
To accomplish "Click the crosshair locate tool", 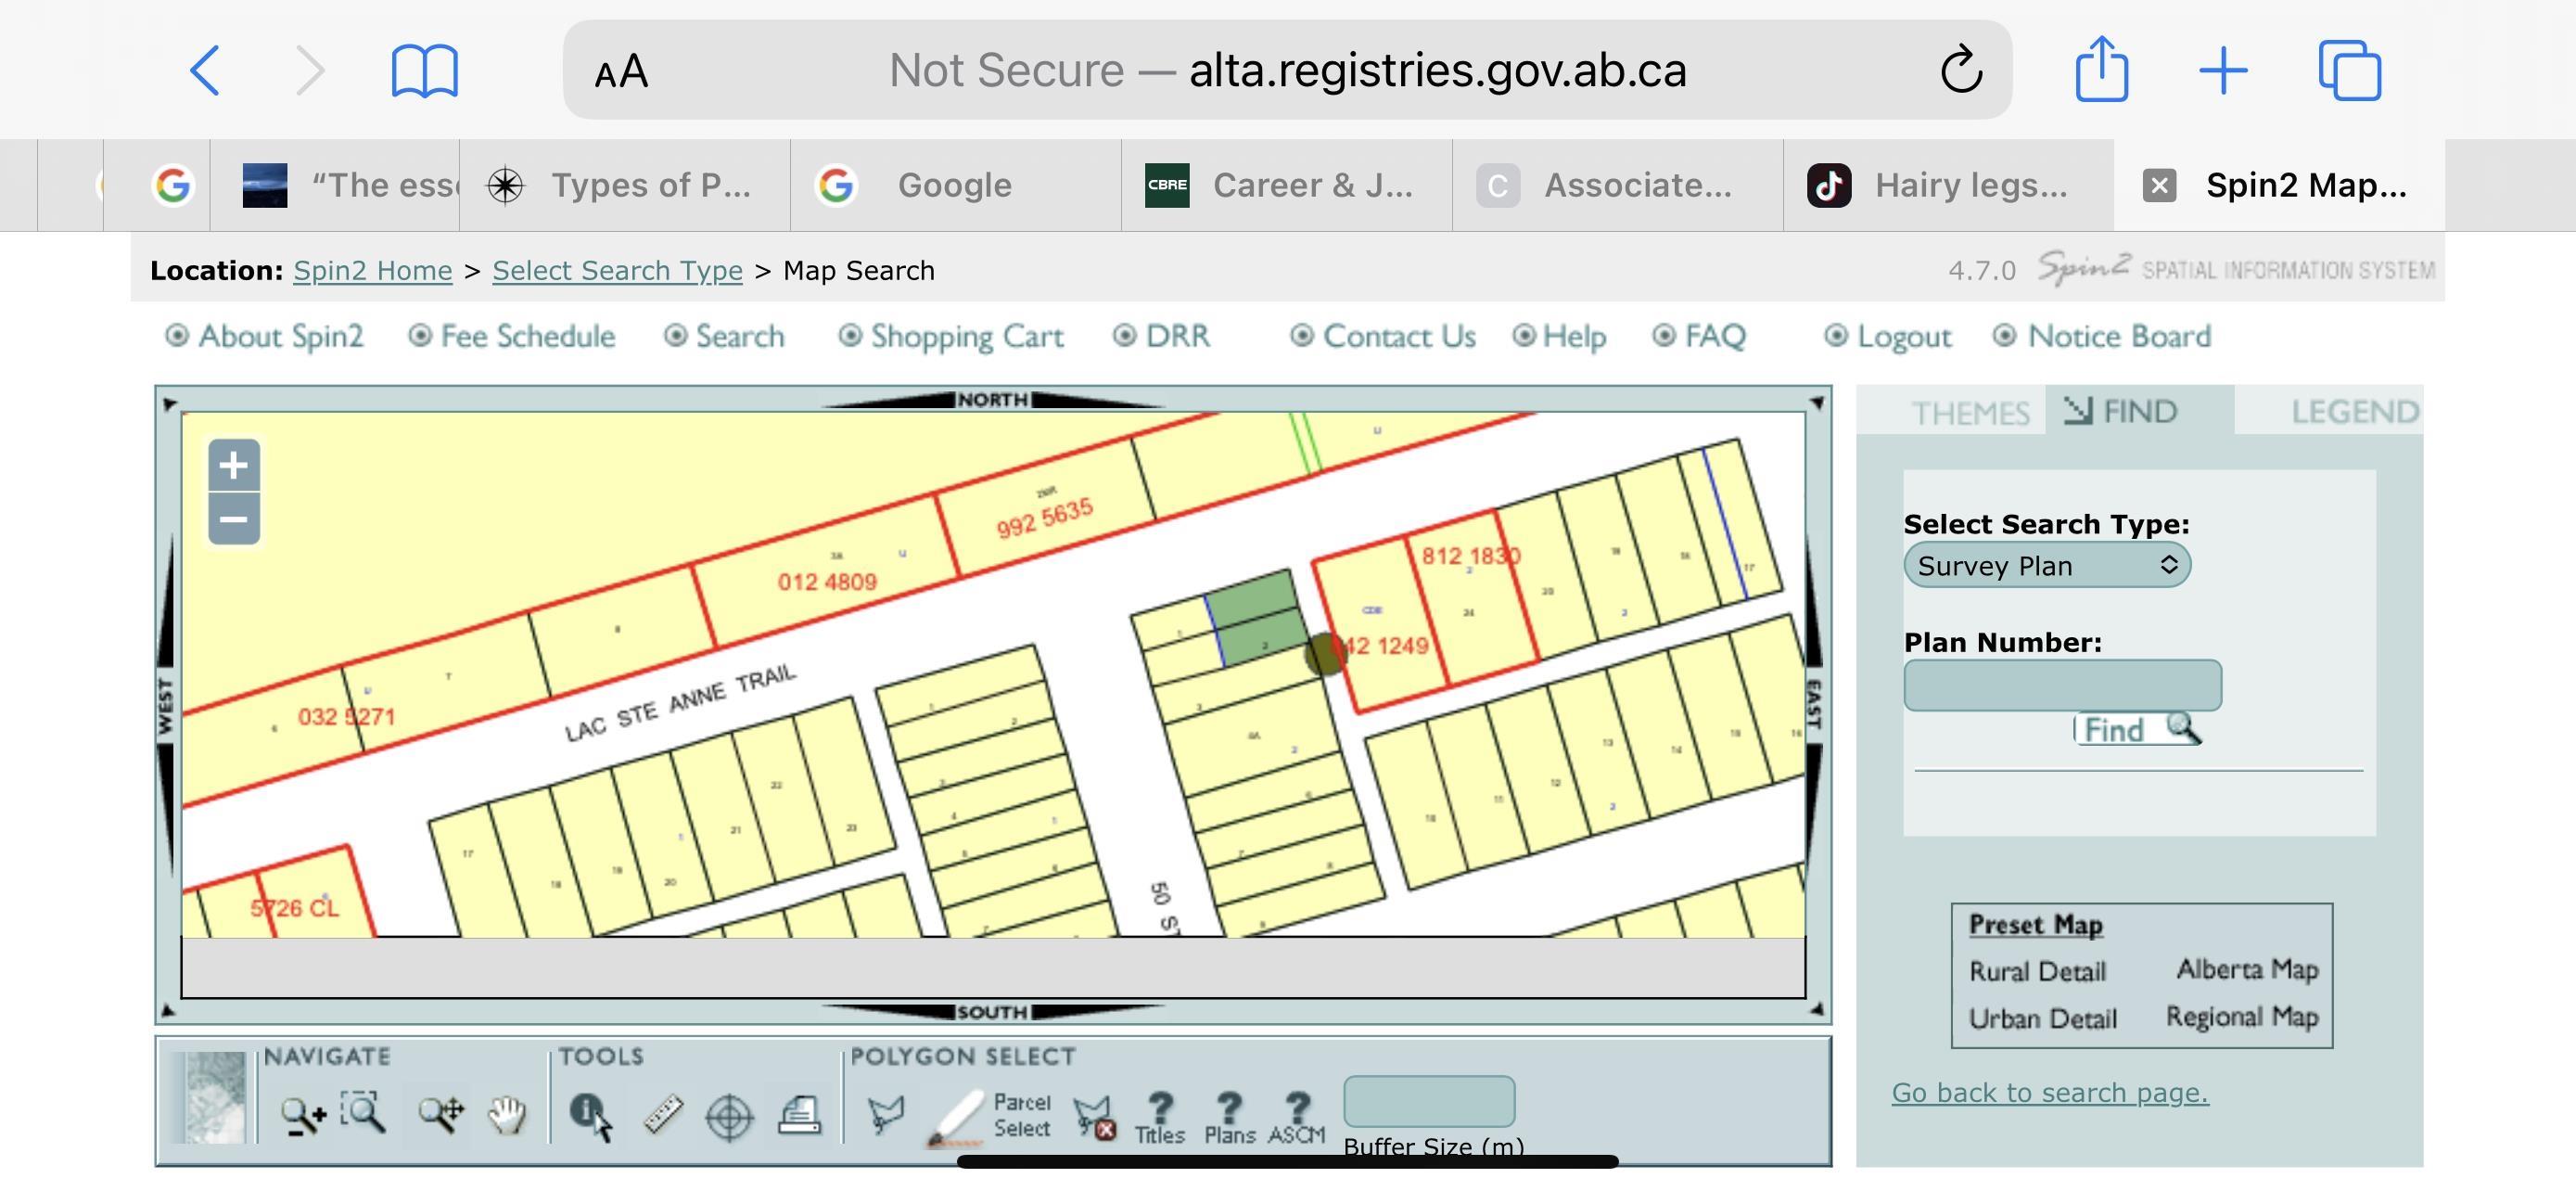I will pyautogui.click(x=729, y=1116).
